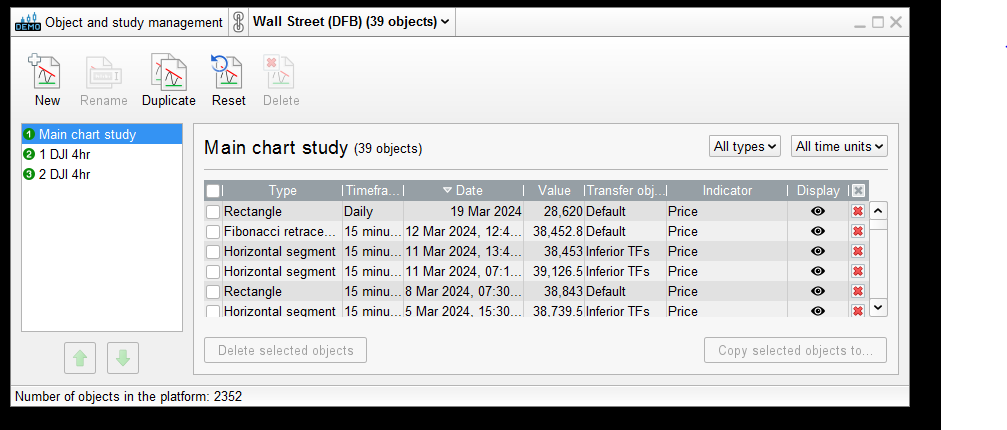Click the New study icon
The image size is (1007, 430).
click(x=46, y=73)
